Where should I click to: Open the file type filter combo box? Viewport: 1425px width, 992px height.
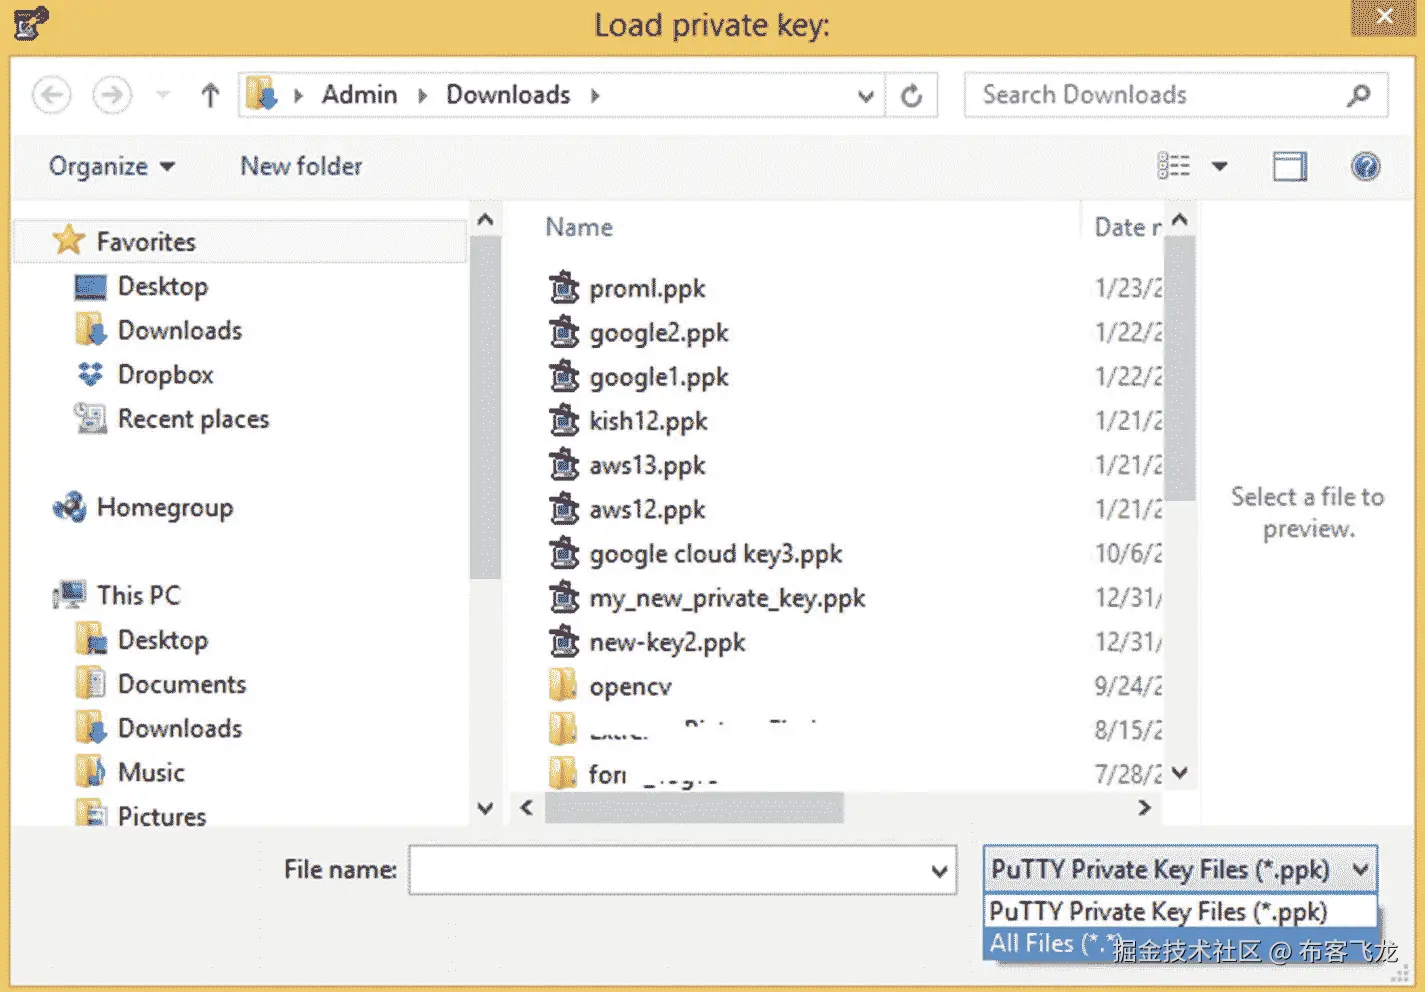coord(1180,869)
